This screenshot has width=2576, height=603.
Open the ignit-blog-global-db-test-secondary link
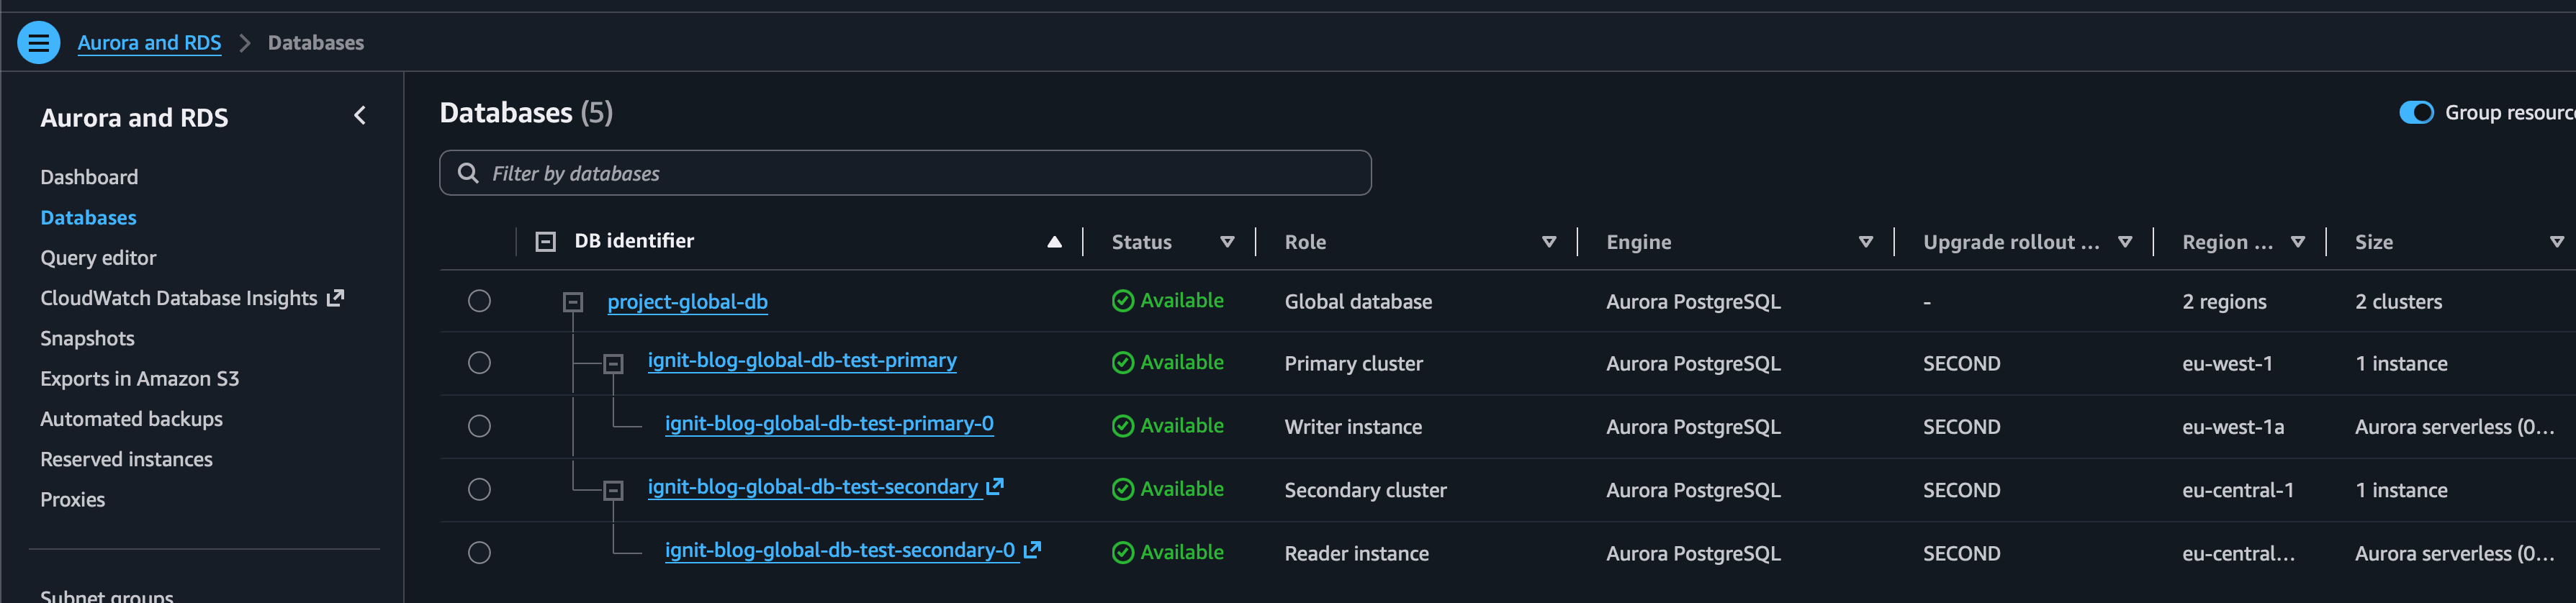pos(813,487)
